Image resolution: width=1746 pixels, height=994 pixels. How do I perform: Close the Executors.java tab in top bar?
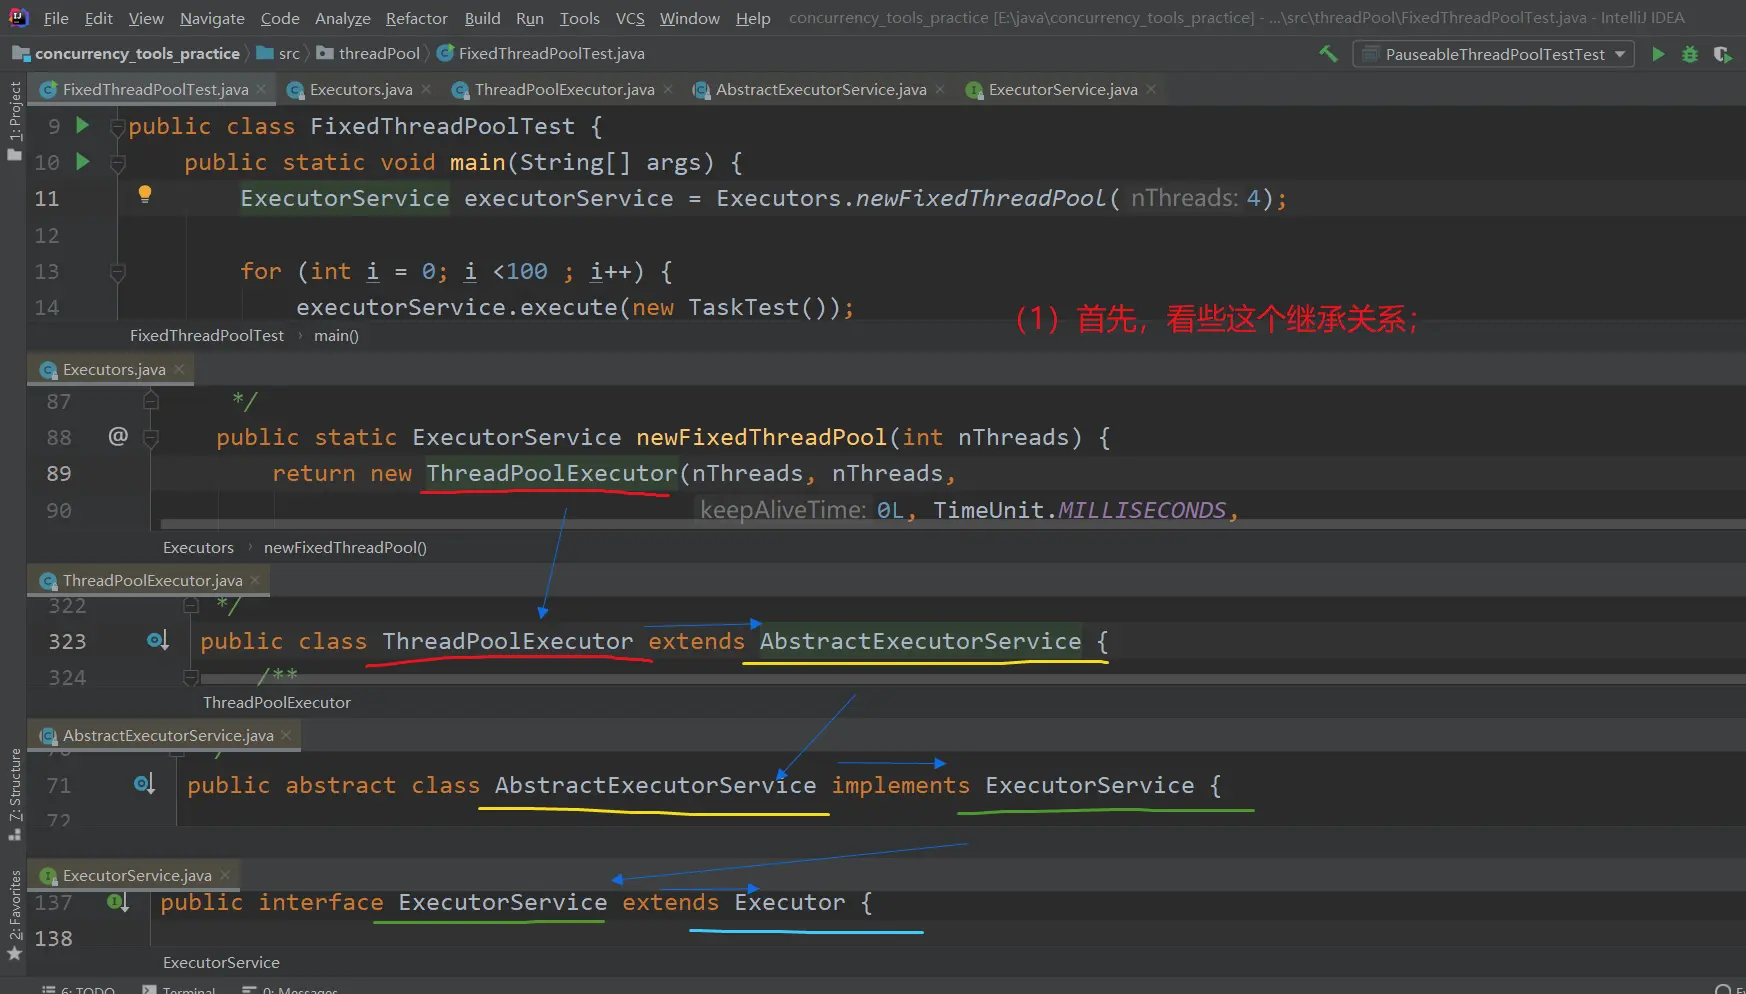pyautogui.click(x=427, y=90)
